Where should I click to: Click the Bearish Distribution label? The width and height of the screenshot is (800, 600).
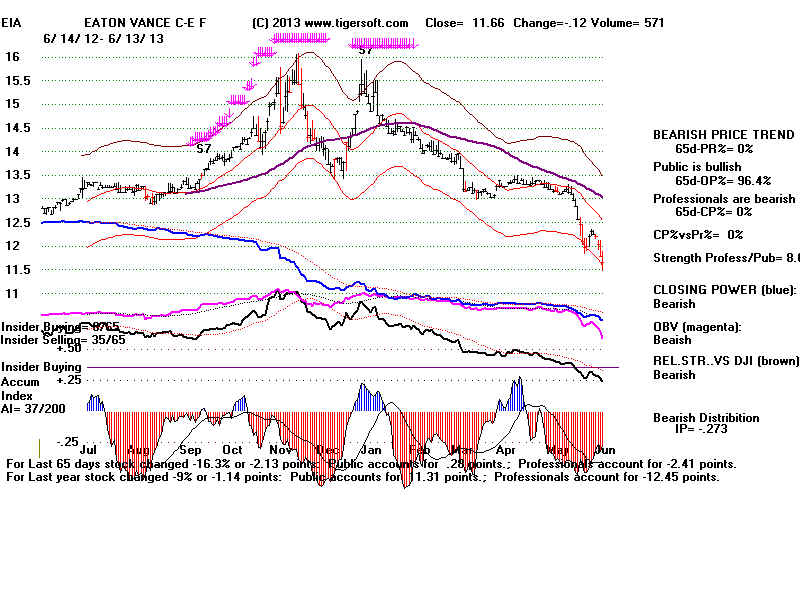pos(705,418)
